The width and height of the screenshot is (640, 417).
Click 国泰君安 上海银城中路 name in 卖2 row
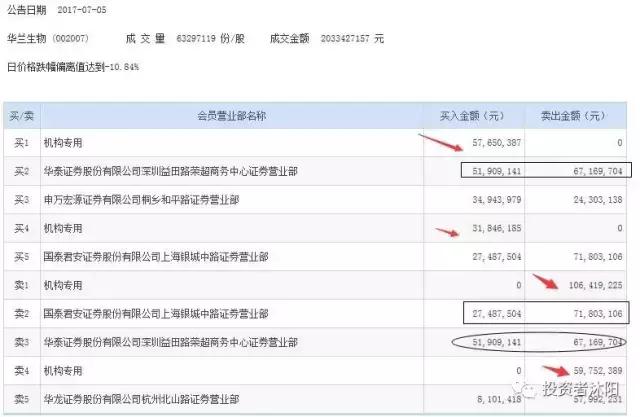[x=156, y=314]
